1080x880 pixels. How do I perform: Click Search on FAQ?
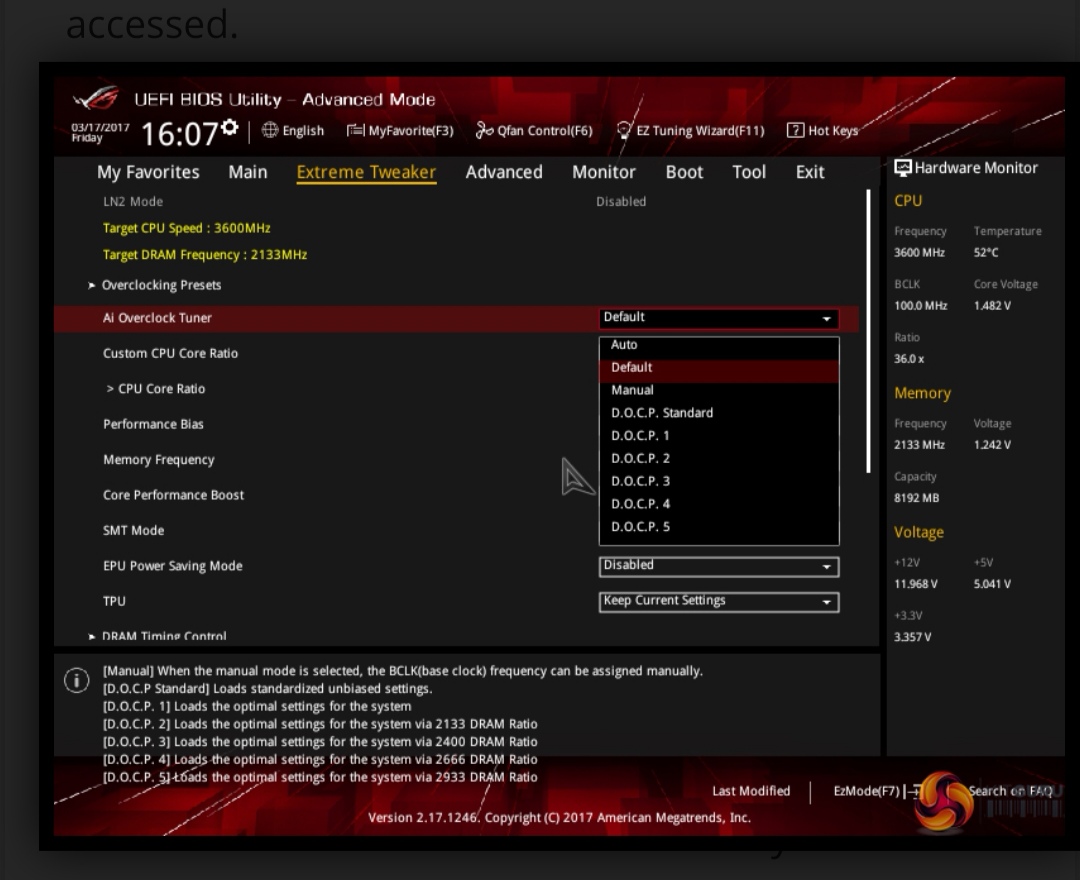1010,791
